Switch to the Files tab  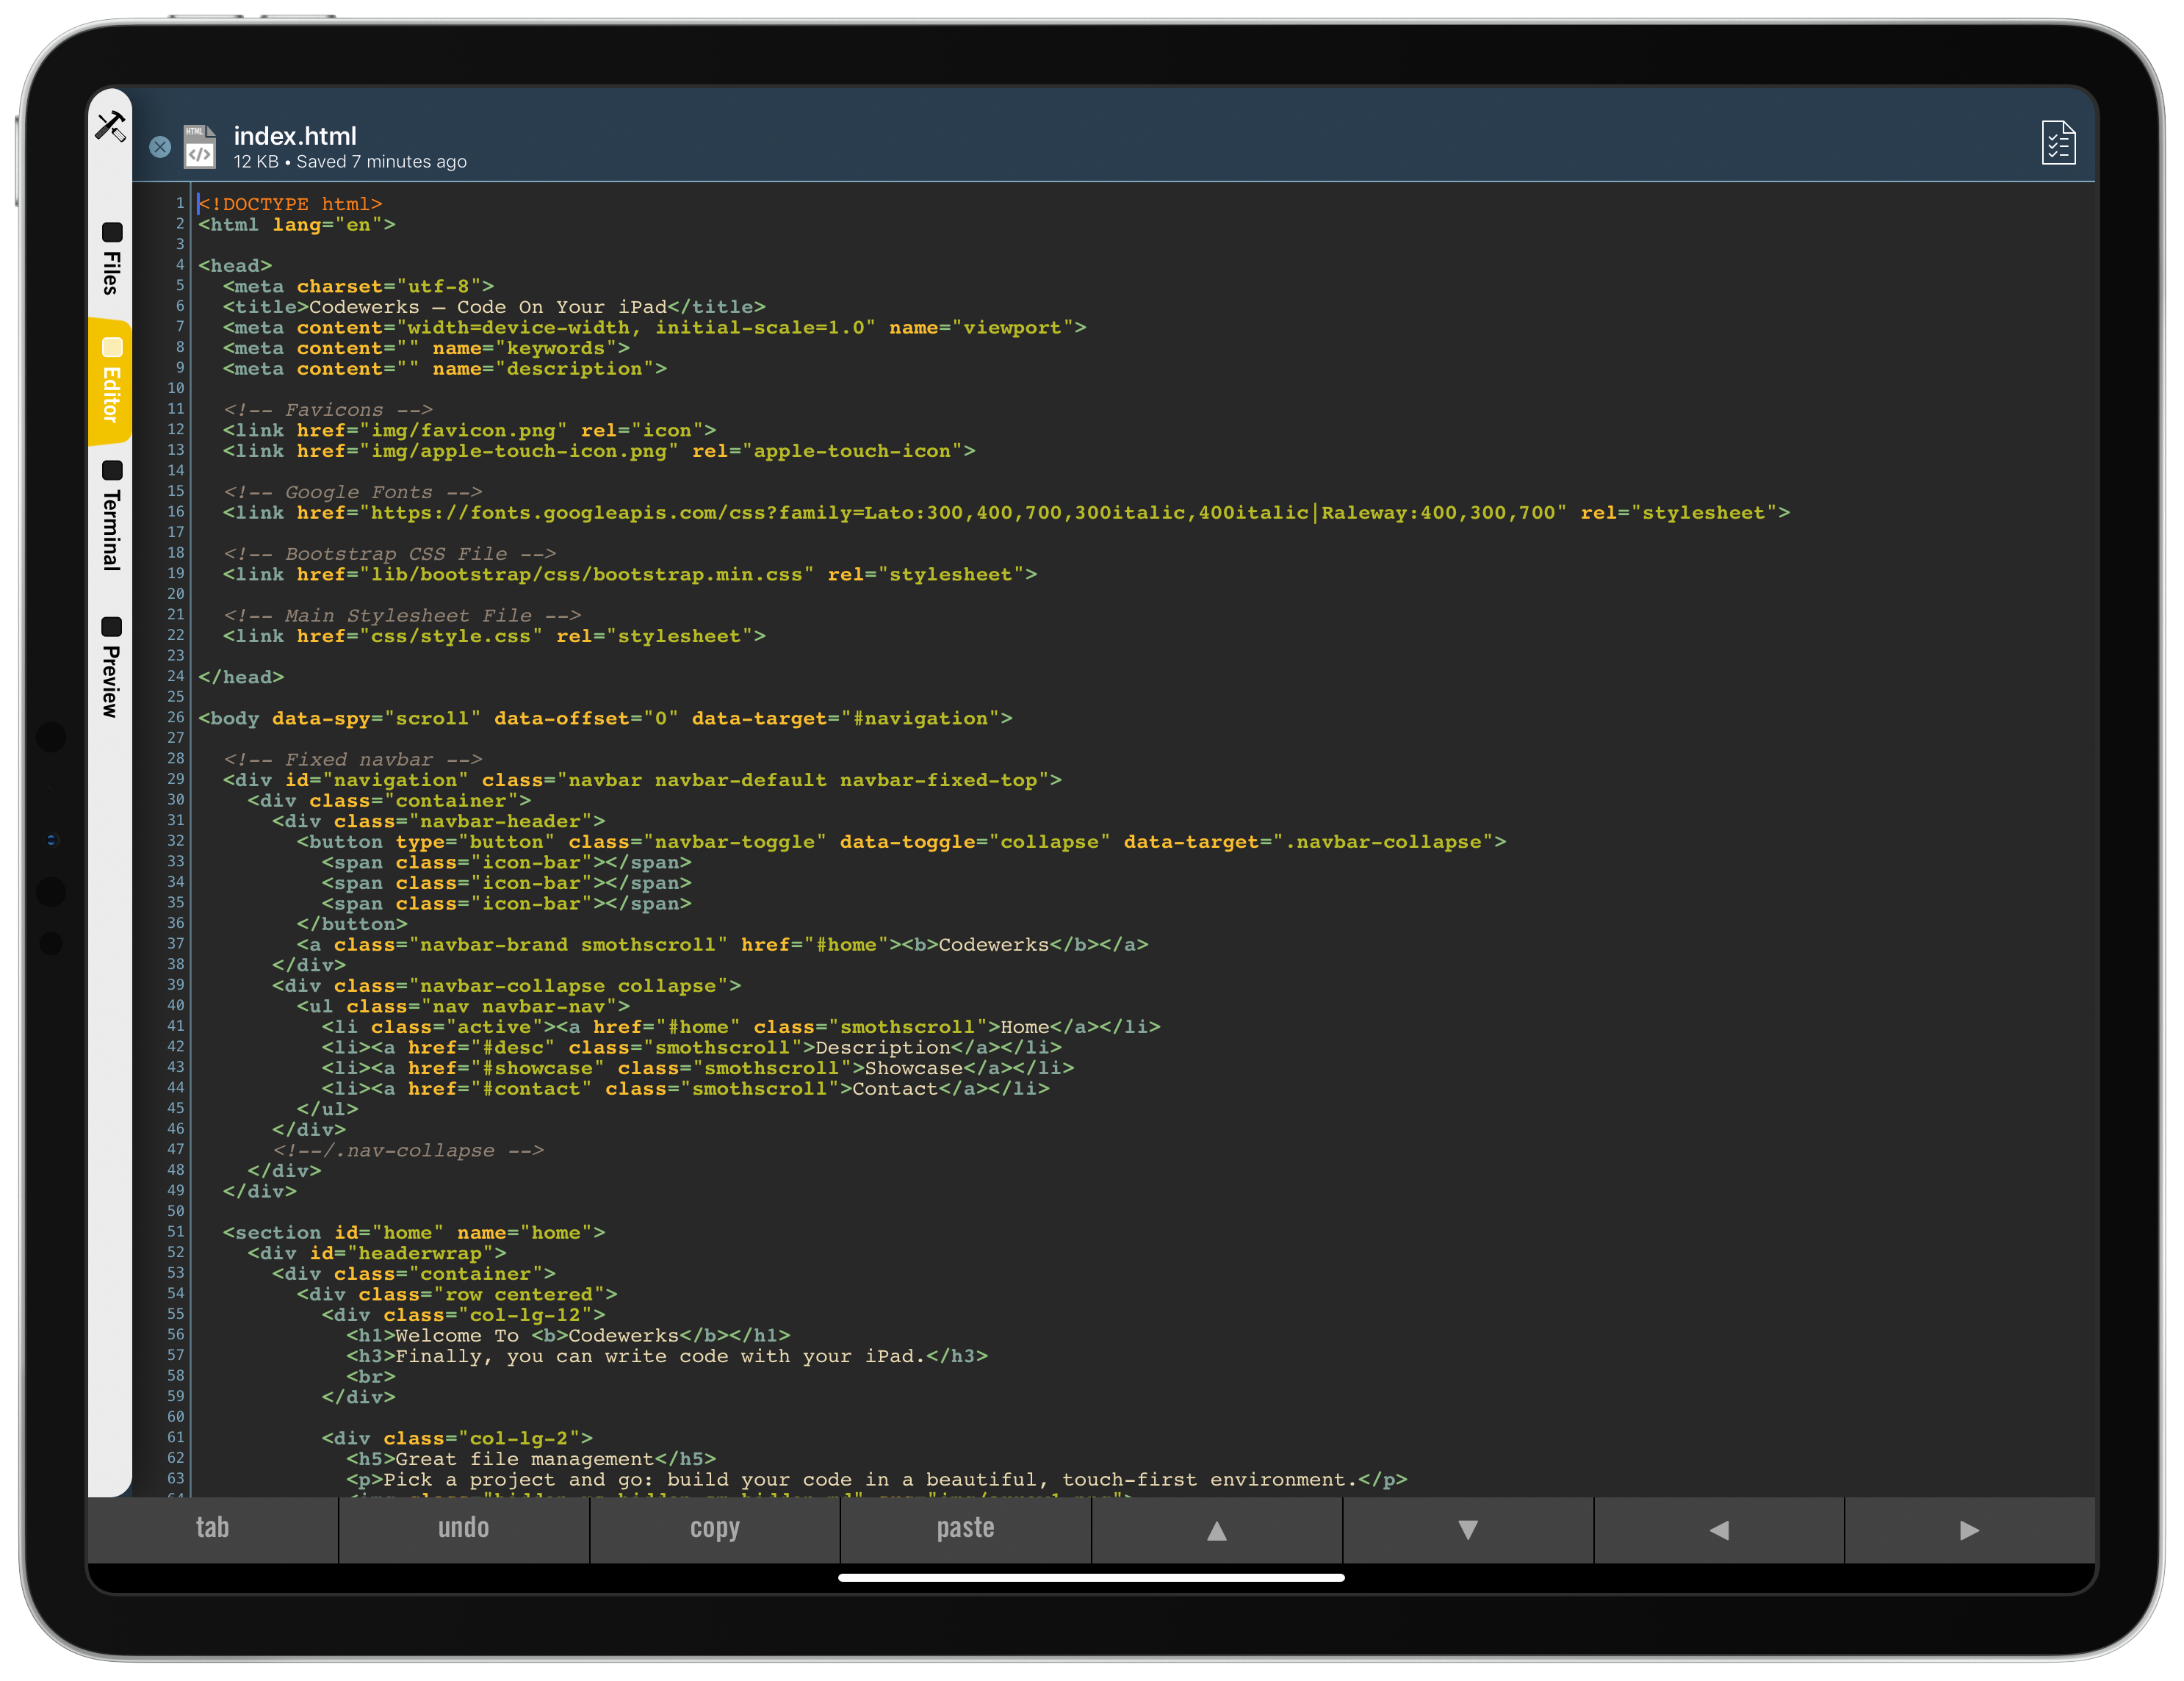pyautogui.click(x=111, y=259)
